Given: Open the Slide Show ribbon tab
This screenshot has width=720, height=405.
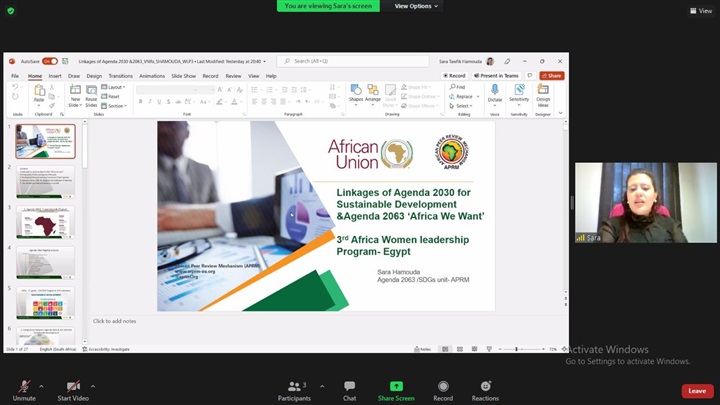Looking at the screenshot, I should 183,76.
